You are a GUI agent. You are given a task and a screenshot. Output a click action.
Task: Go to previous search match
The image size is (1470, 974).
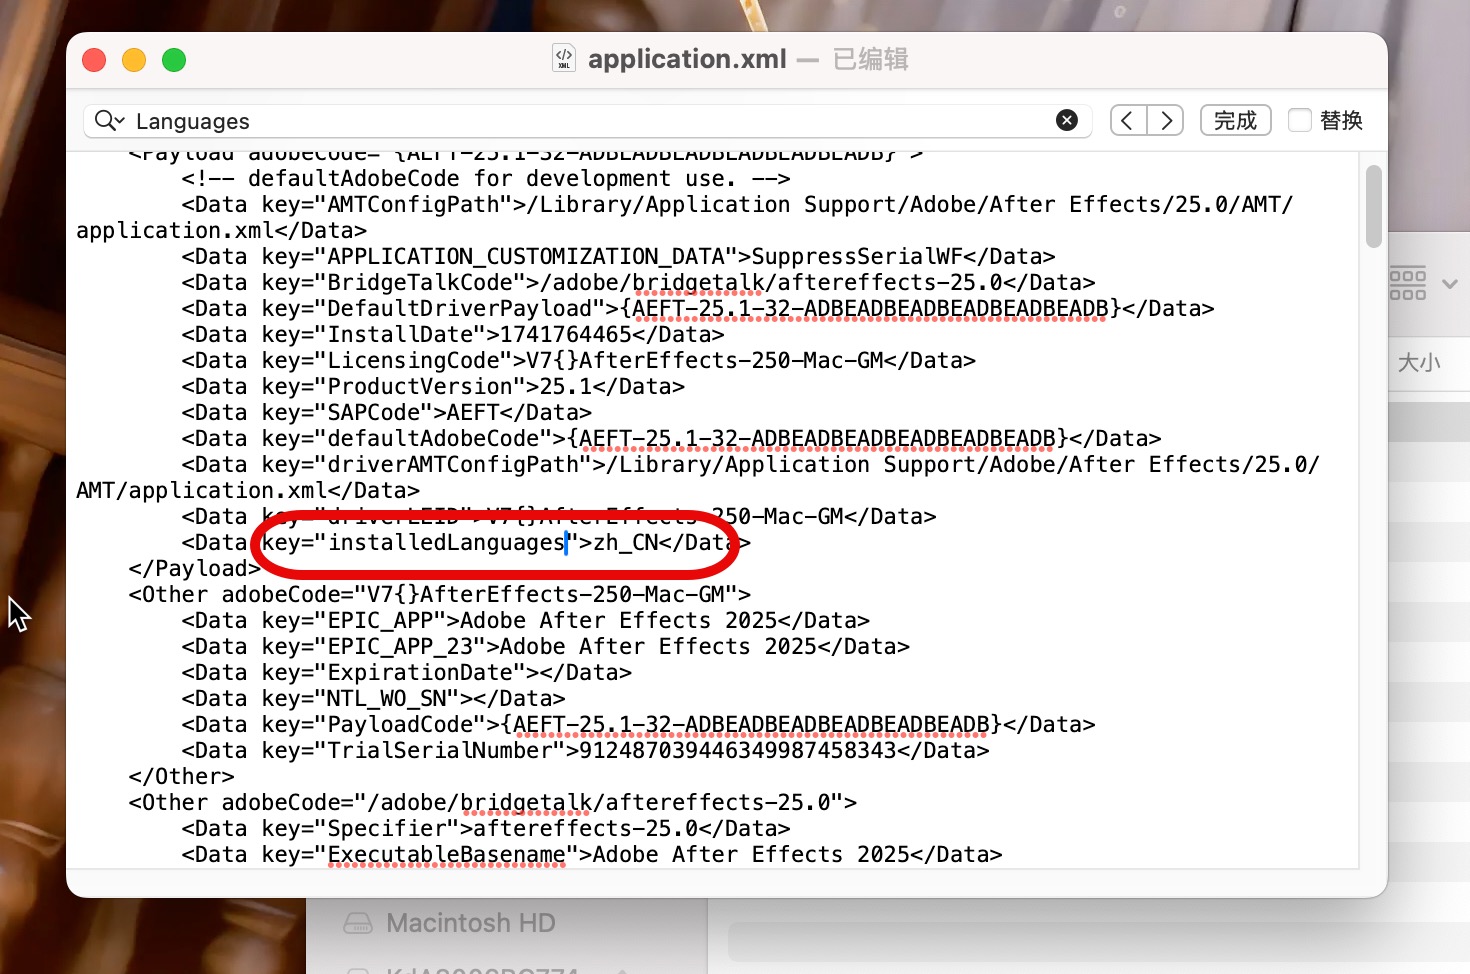pyautogui.click(x=1128, y=121)
